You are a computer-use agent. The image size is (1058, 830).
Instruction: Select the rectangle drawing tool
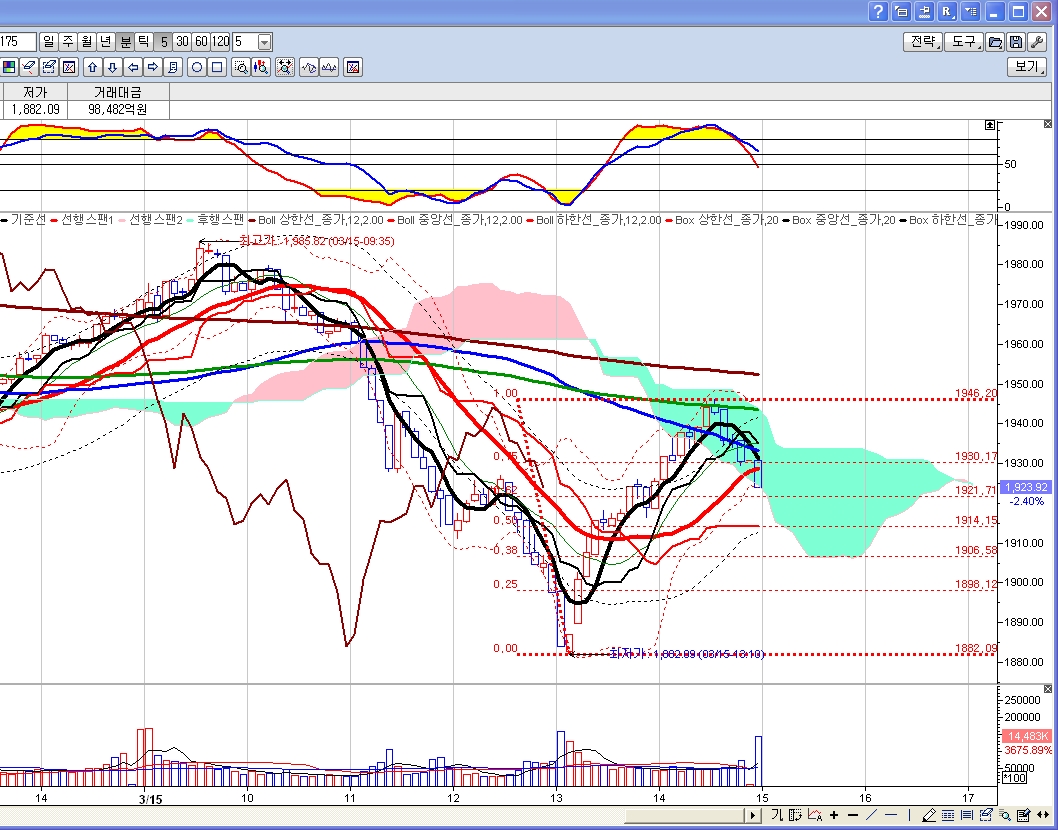pos(217,67)
